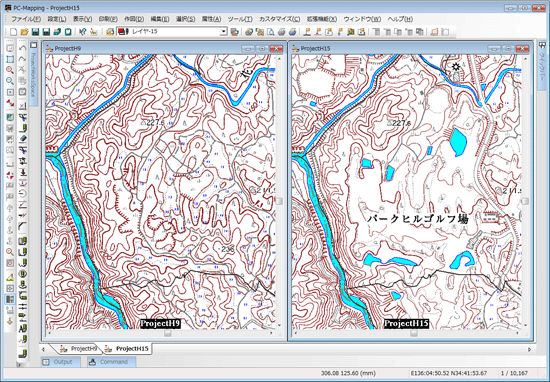The width and height of the screenshot is (550, 382).
Task: Open the ファイル(F) menu
Action: (x=26, y=19)
